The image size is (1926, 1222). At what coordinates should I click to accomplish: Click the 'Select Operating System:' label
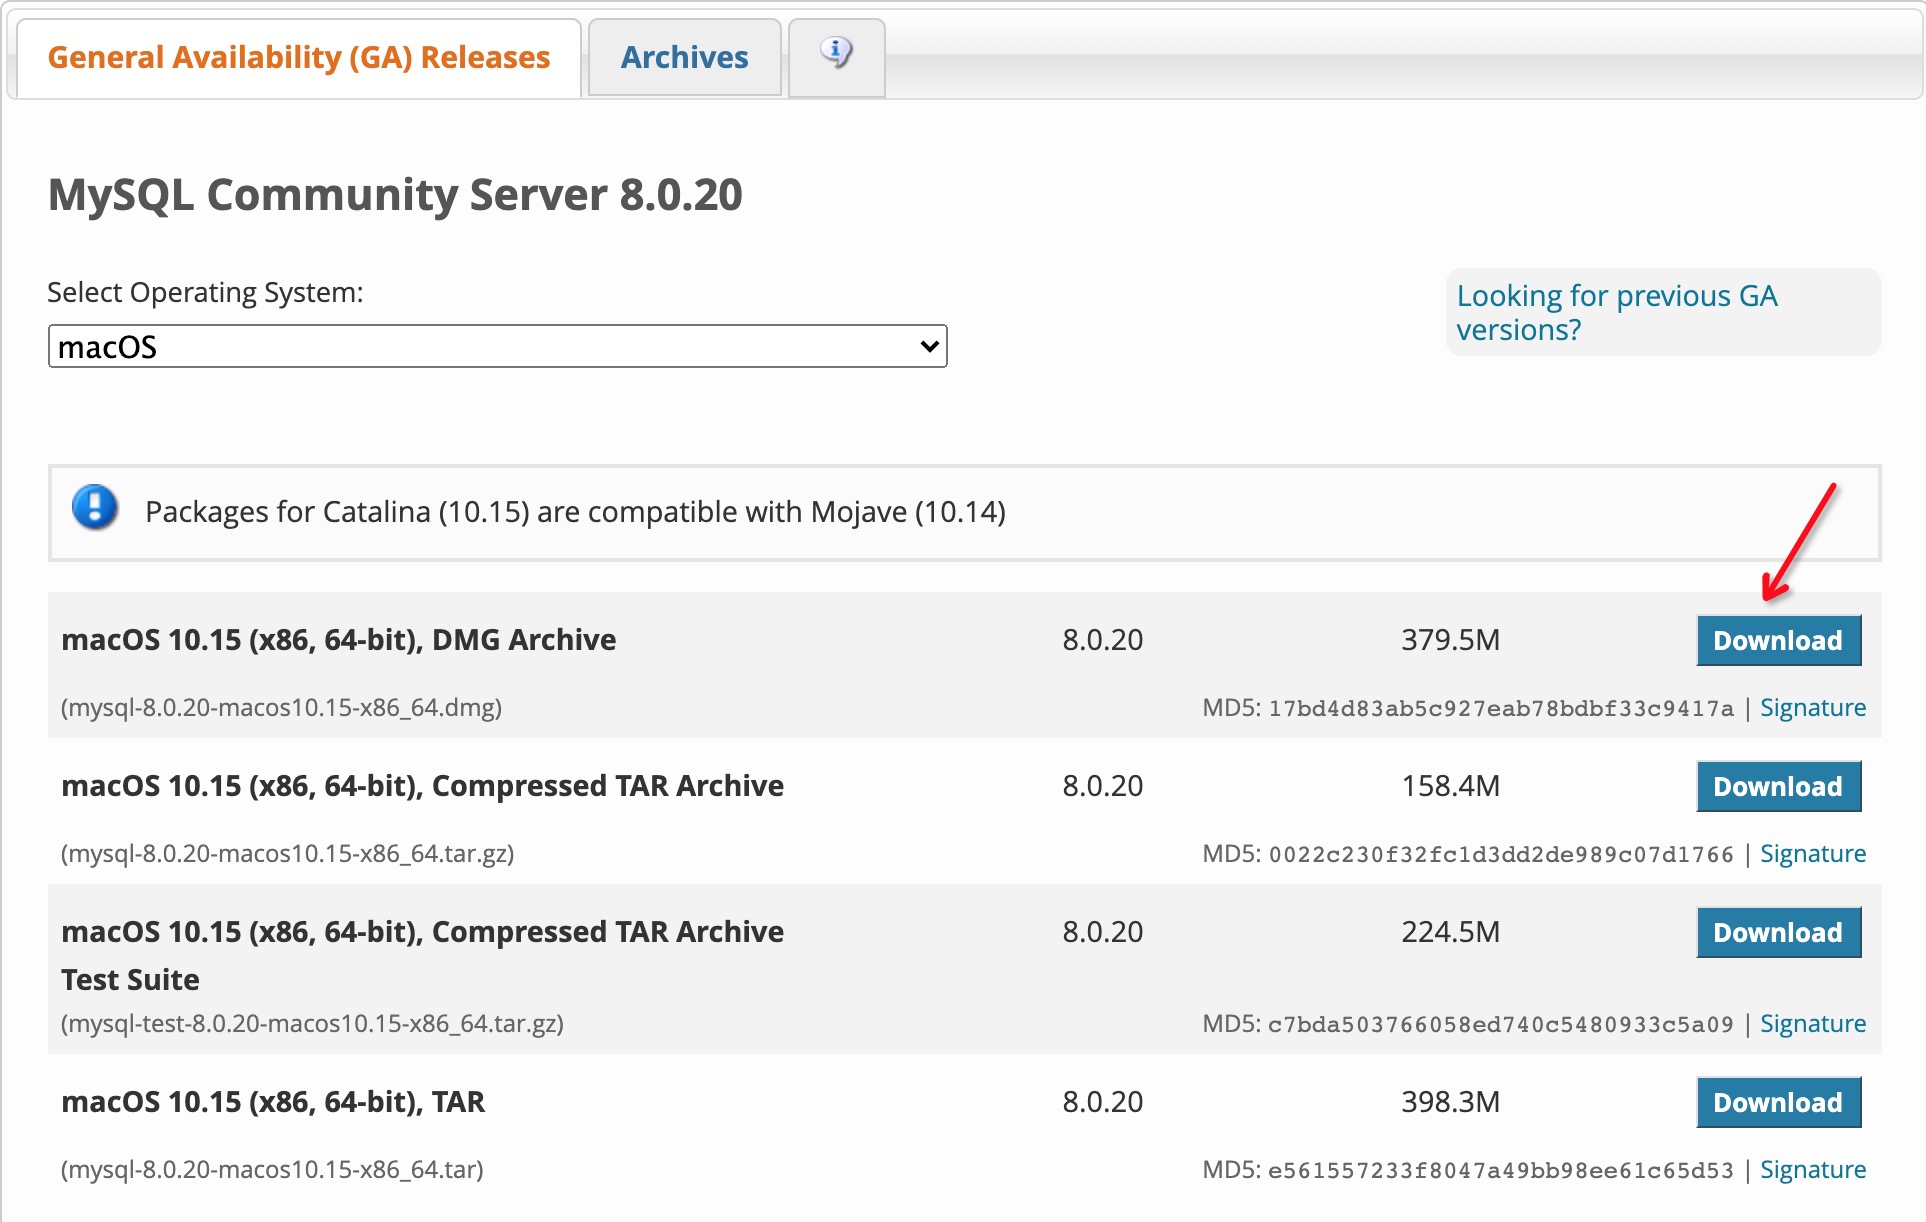pos(205,293)
